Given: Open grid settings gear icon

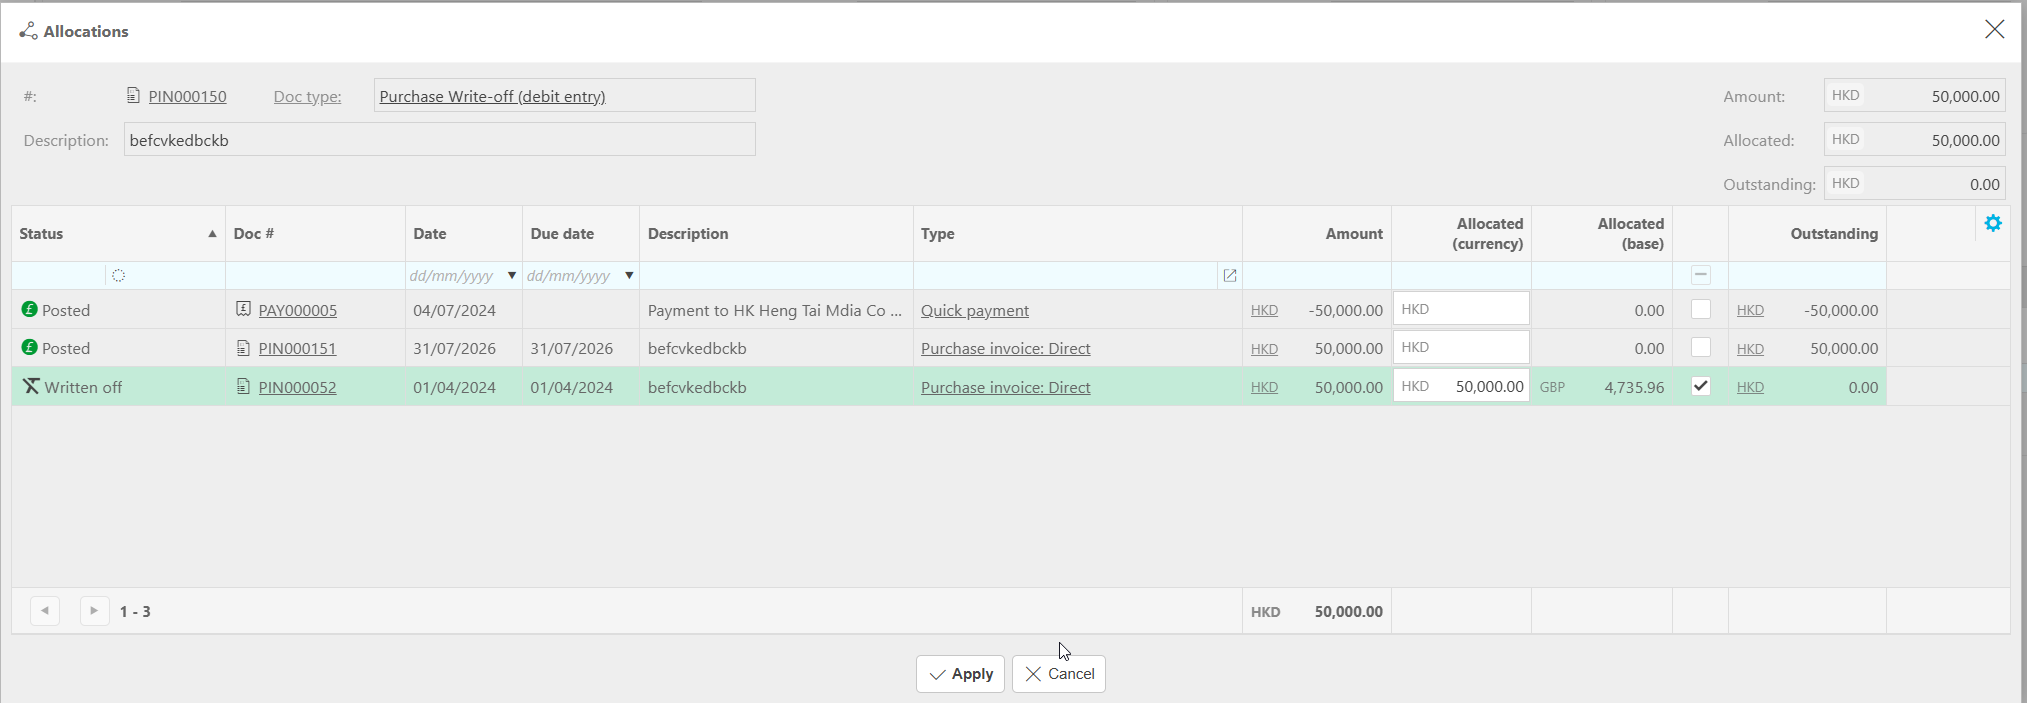Looking at the screenshot, I should 1993,223.
